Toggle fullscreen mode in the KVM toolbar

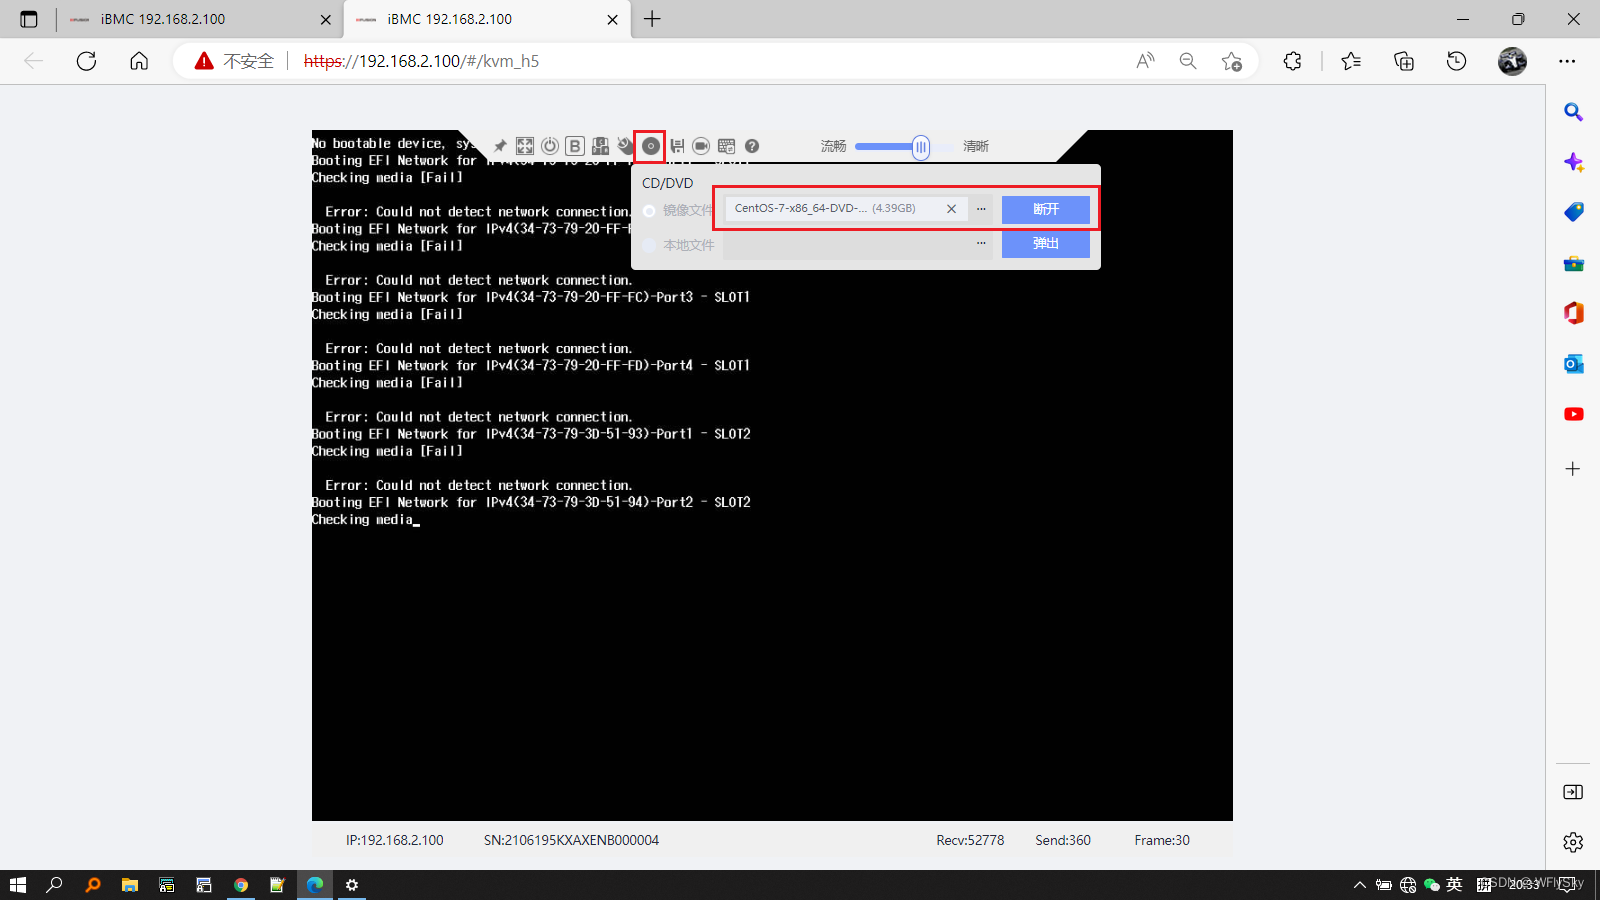(x=525, y=146)
